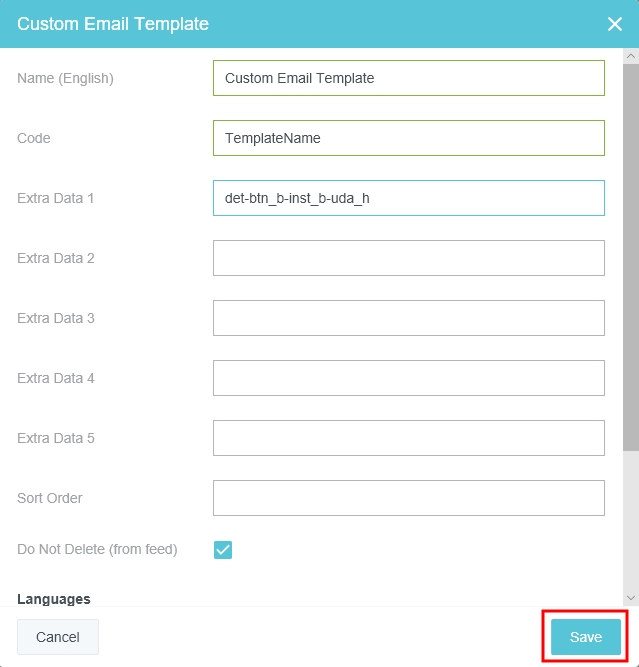
Task: Click the Do Not Delete (from feed) label
Action: tap(97, 549)
